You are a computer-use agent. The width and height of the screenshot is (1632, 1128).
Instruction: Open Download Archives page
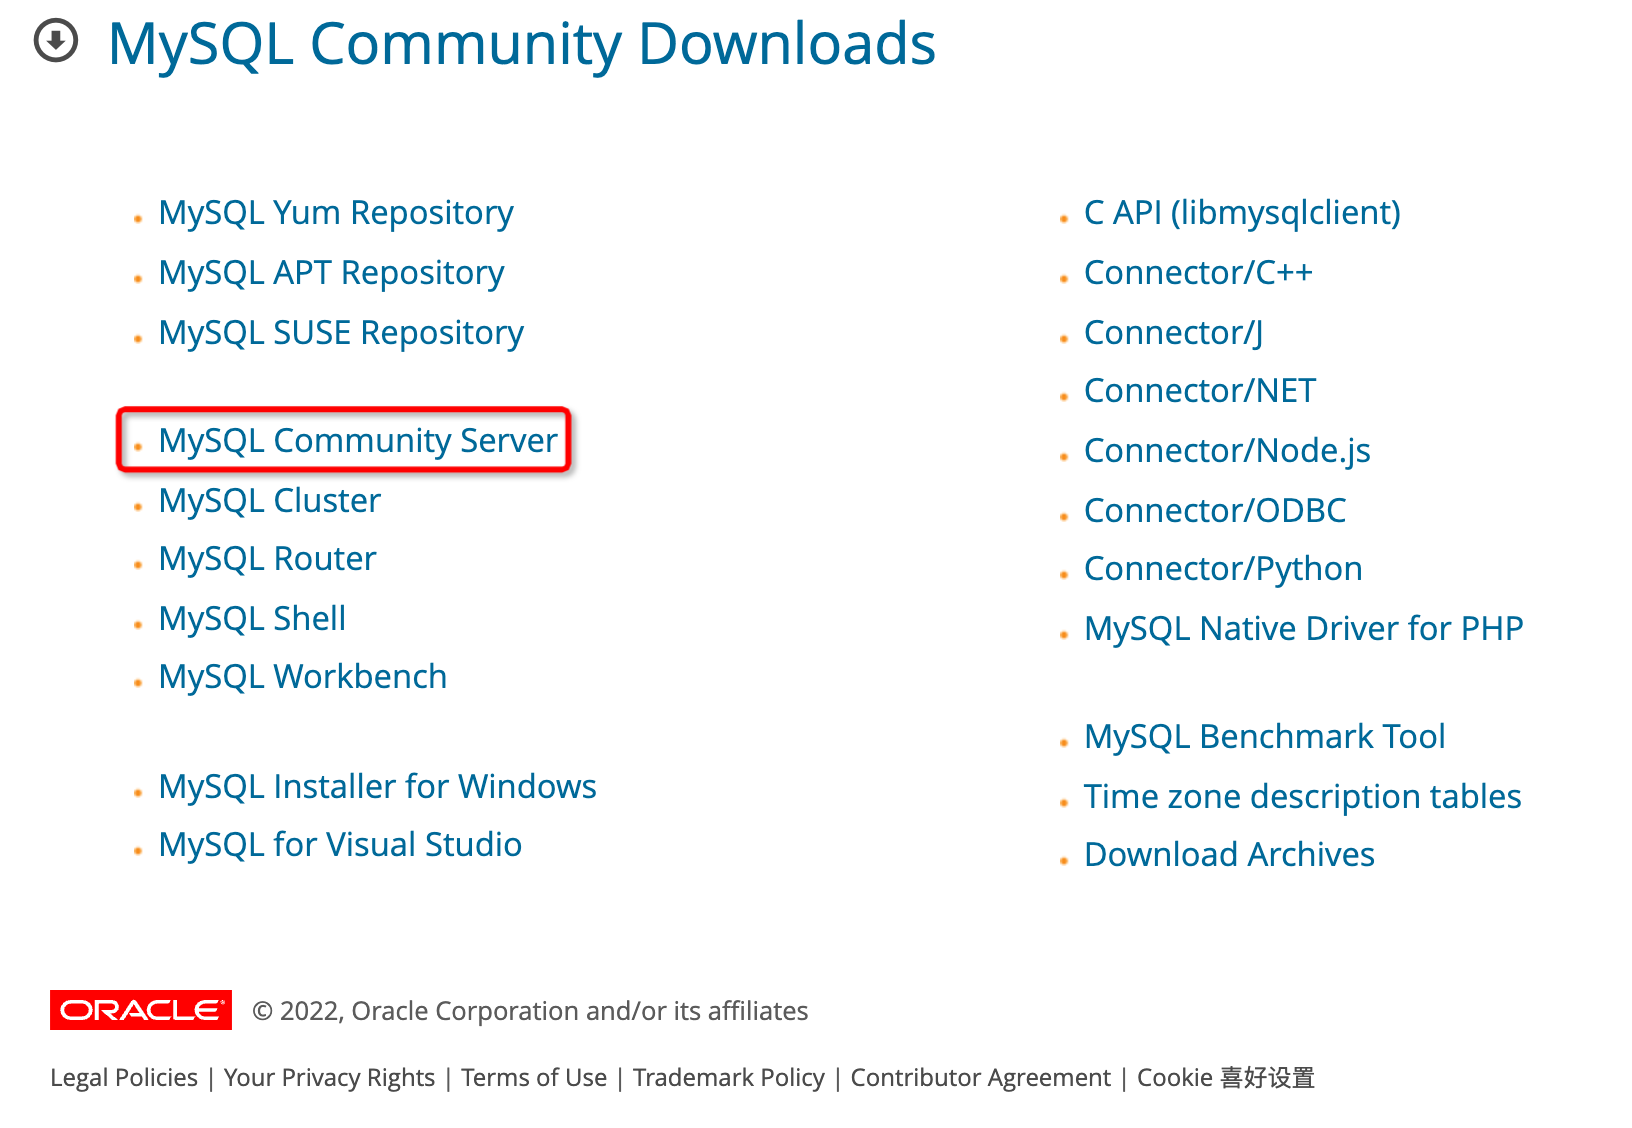(x=1230, y=855)
